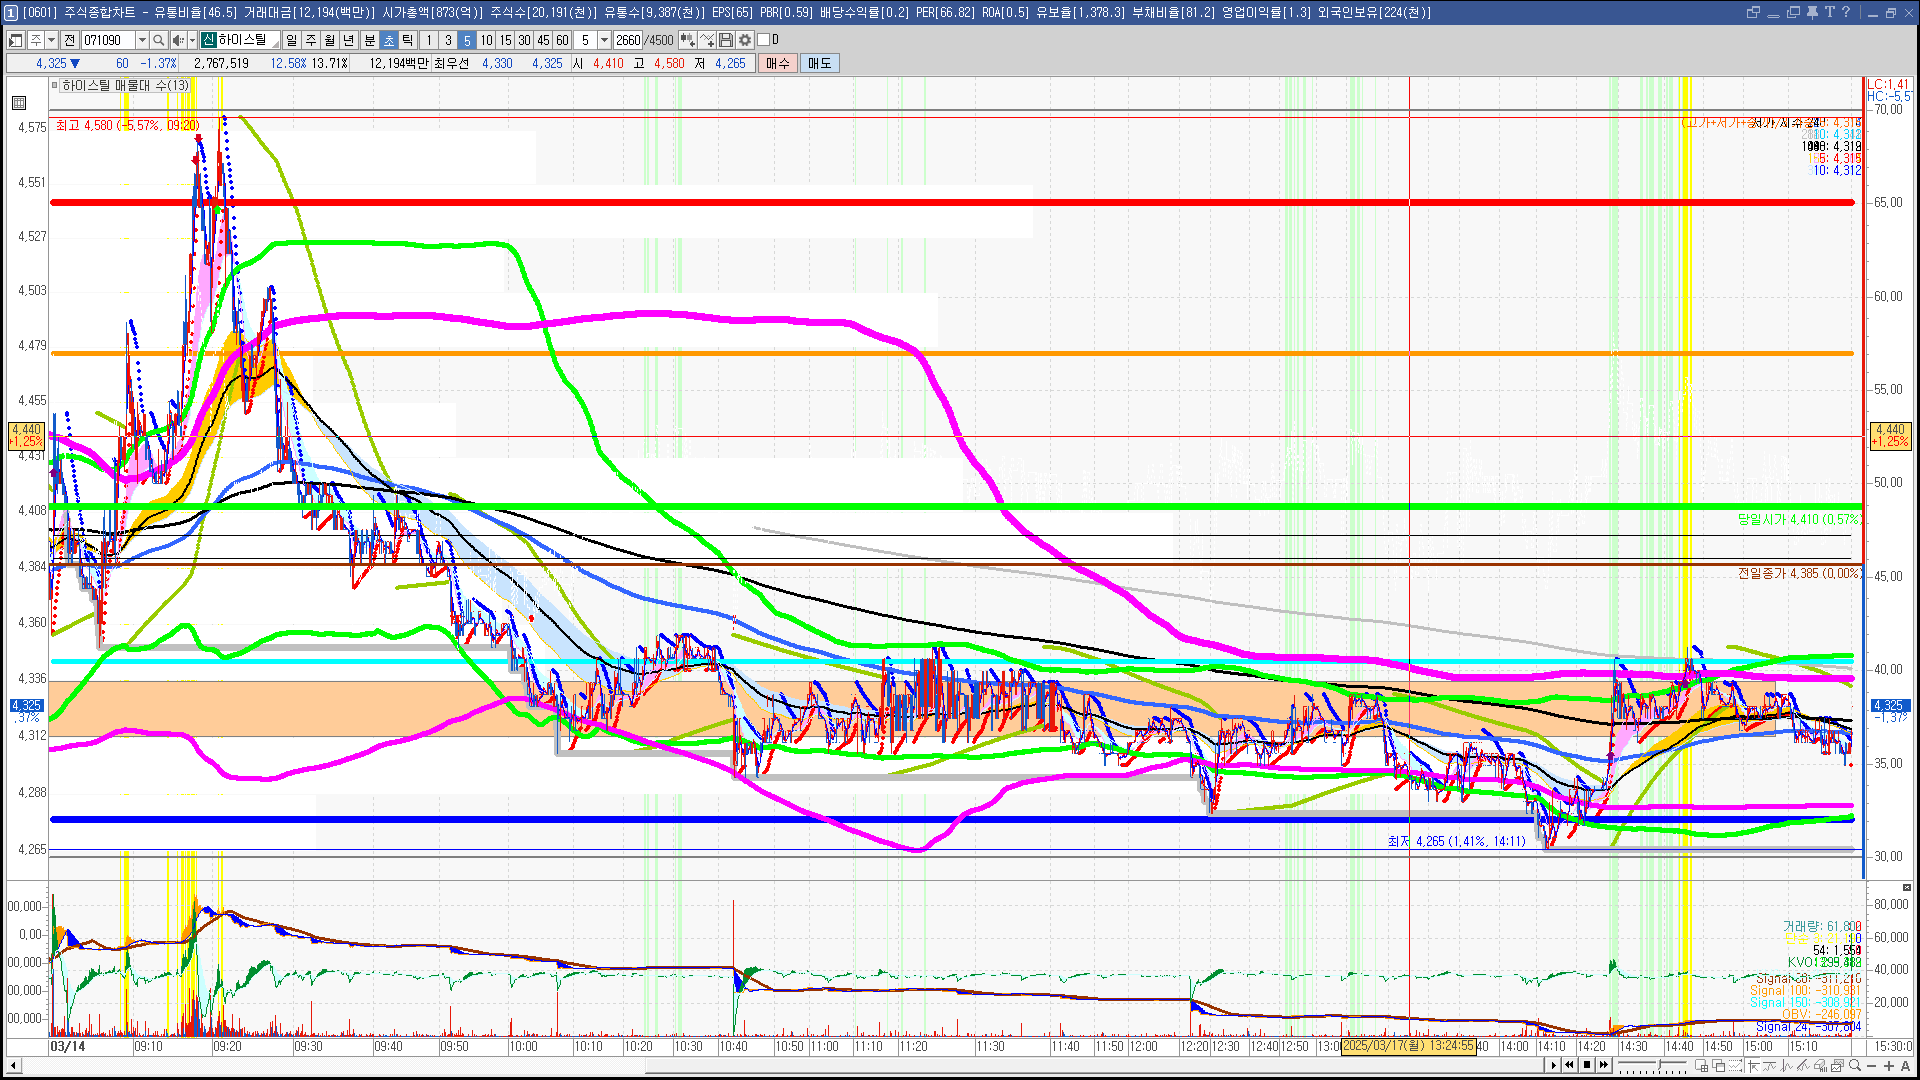
Task: Toggle the 초 (seconds) chart period button
Action: [389, 40]
